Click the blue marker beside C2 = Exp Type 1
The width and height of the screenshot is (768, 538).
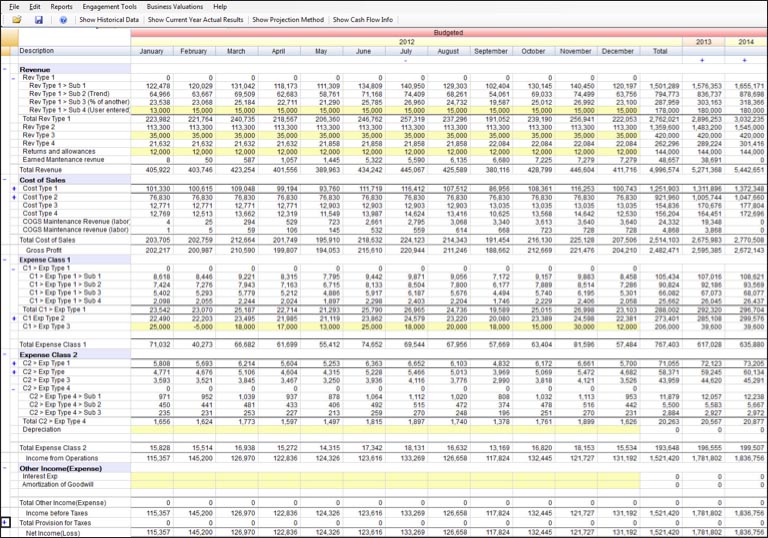pos(13,363)
